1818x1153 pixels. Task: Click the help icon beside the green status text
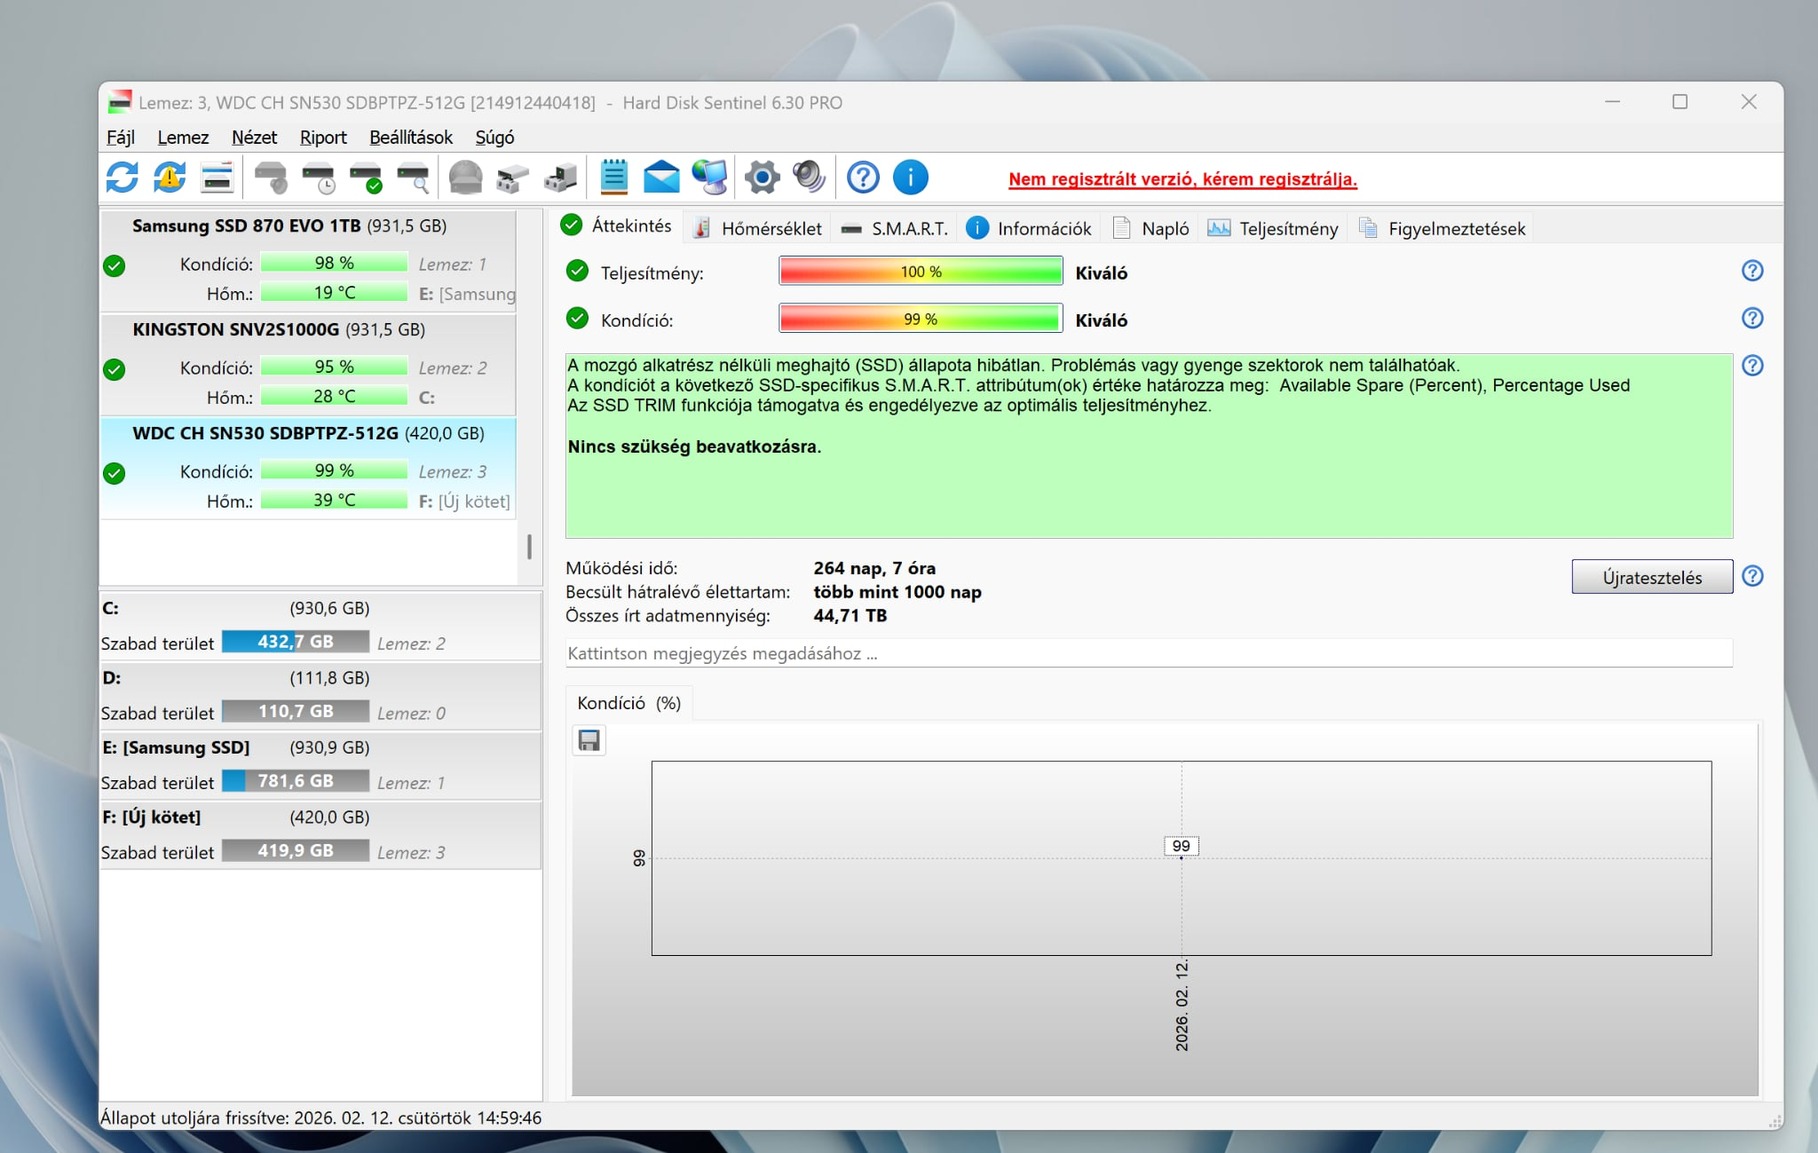[1752, 365]
